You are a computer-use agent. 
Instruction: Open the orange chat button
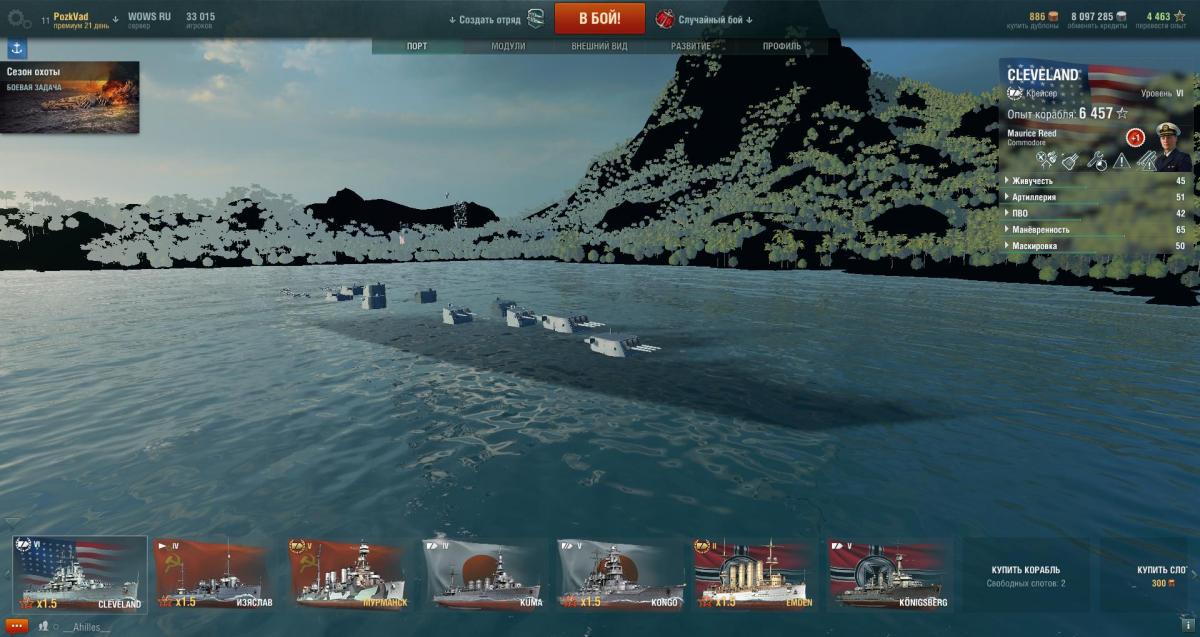pos(16,625)
